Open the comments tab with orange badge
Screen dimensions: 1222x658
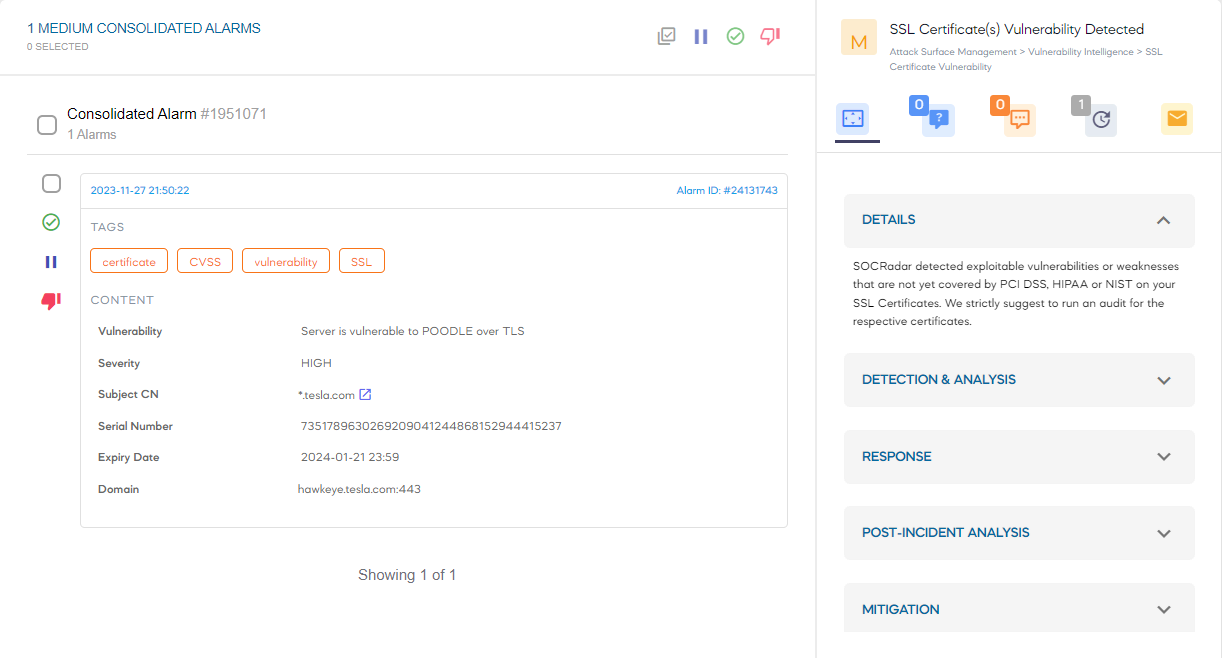1019,120
